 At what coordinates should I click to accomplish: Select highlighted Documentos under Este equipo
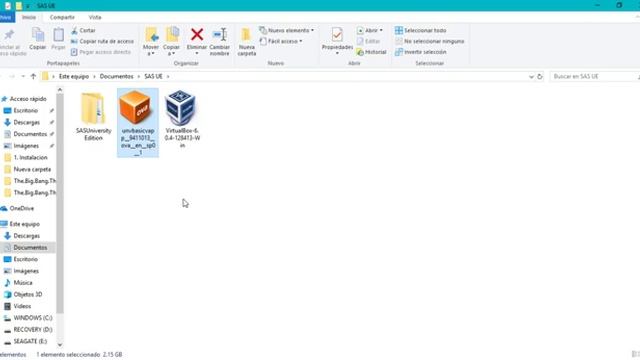(x=30, y=248)
